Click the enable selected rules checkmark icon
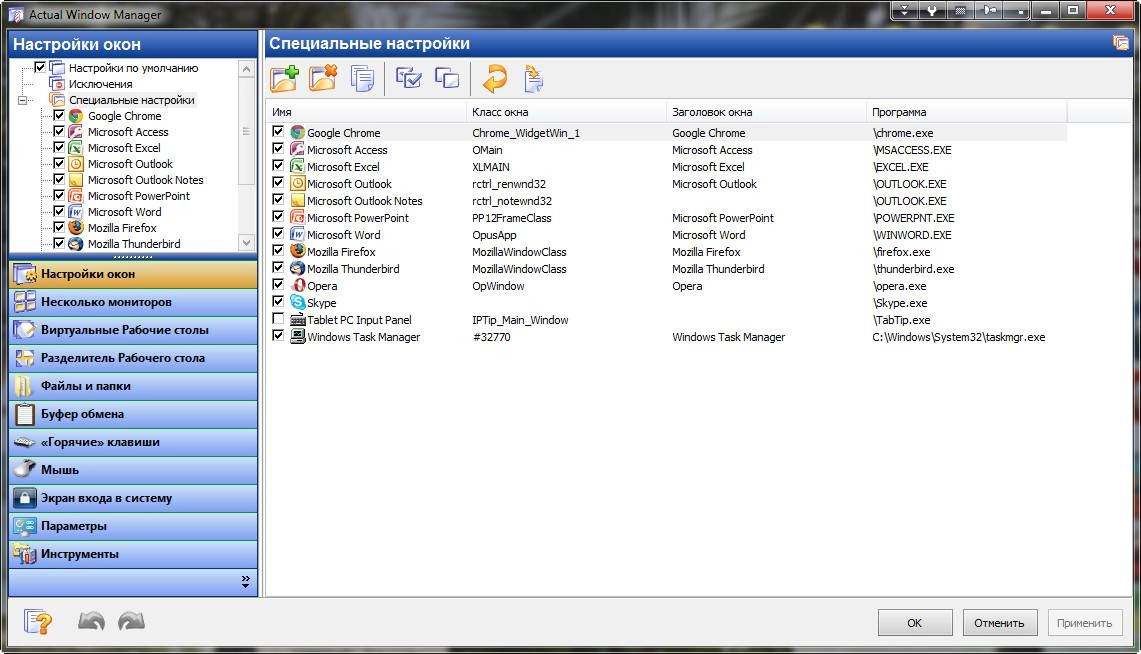Viewport: 1141px width, 654px height. (408, 78)
